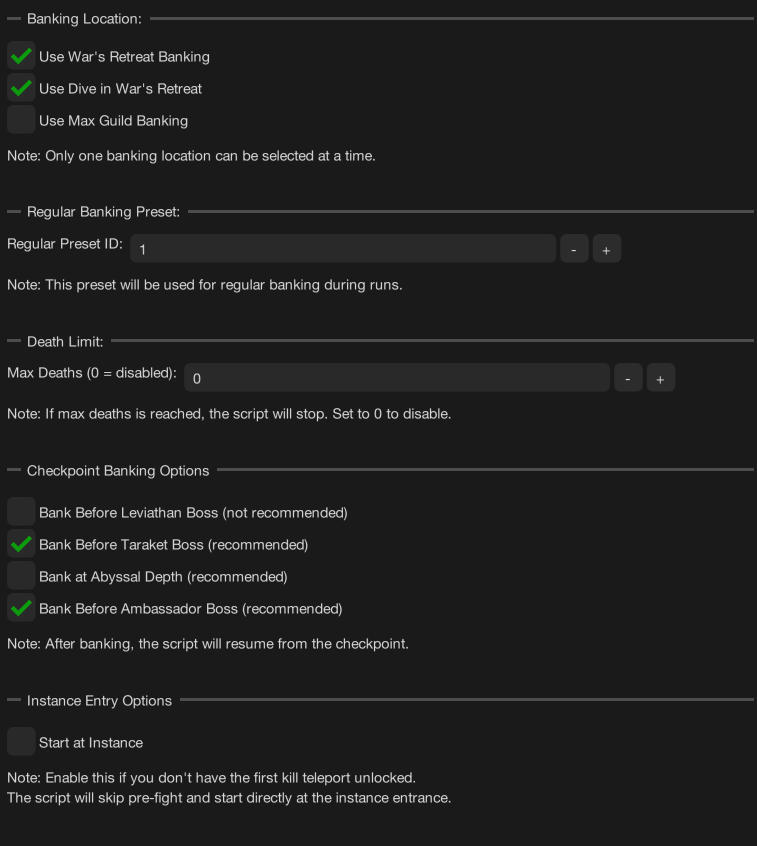Untick Bank Before Ambassador Boss
Image resolution: width=757 pixels, height=846 pixels.
click(21, 609)
